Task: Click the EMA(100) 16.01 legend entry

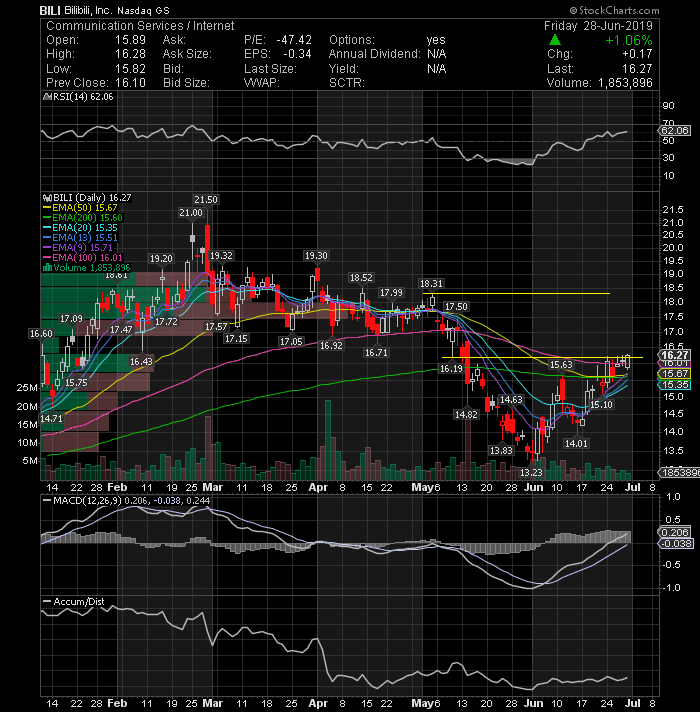Action: [x=83, y=257]
